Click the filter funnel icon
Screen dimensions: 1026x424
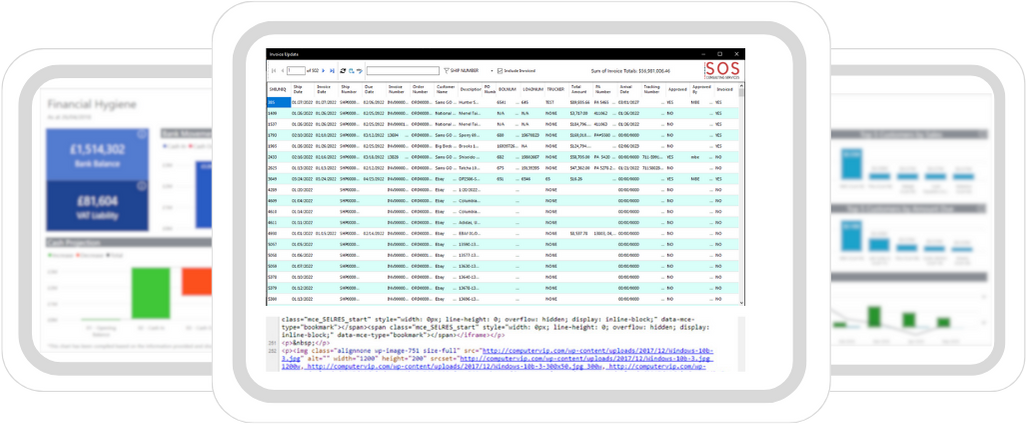446,71
